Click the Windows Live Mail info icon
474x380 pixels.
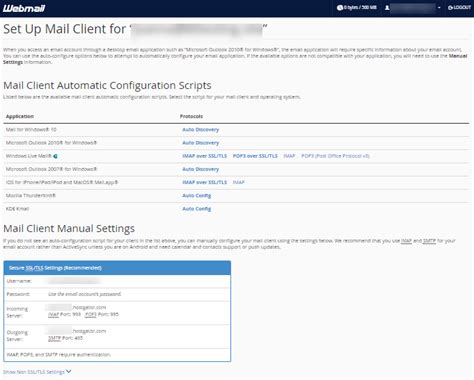pyautogui.click(x=55, y=156)
